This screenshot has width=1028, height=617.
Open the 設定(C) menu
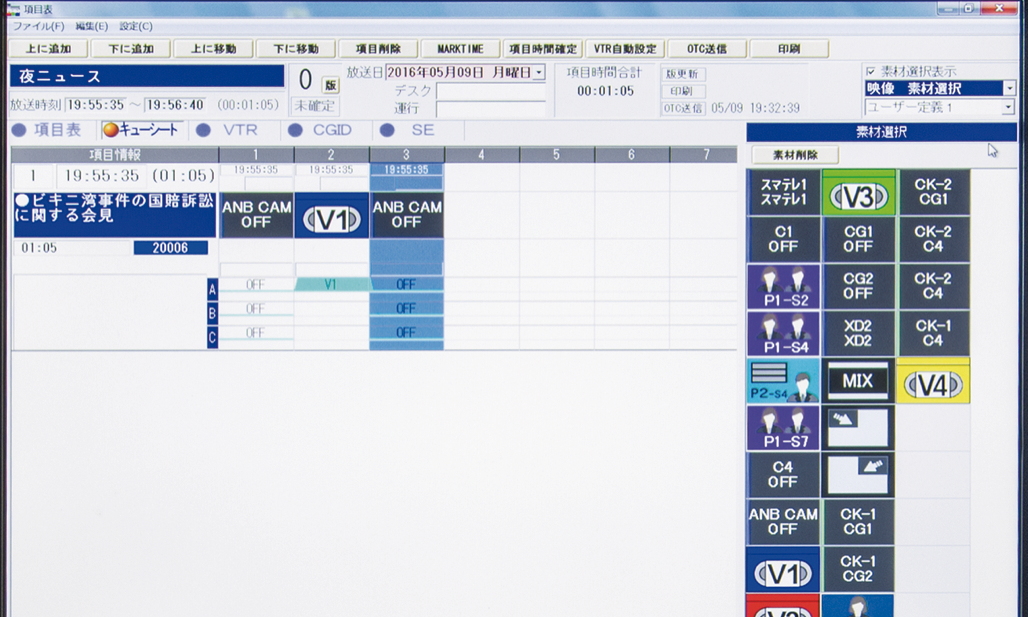point(136,26)
